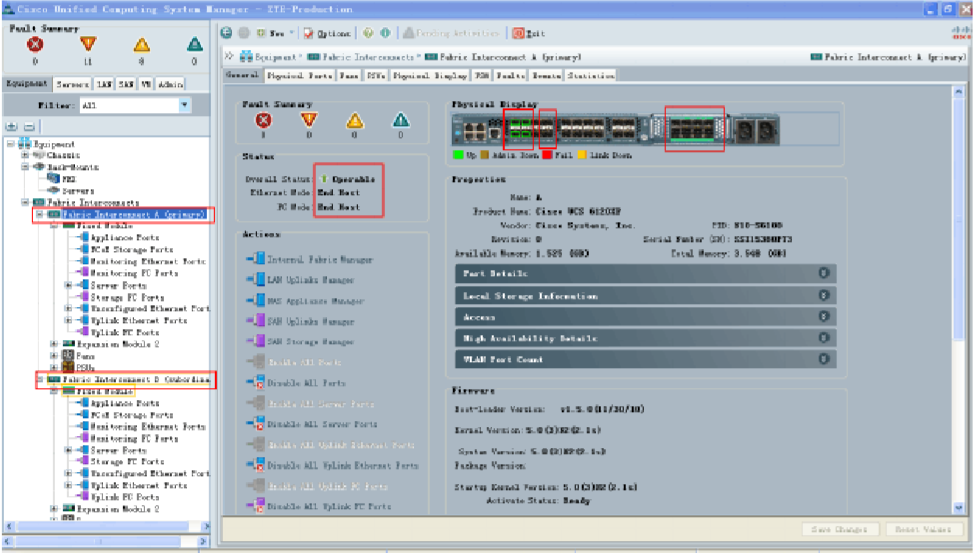
Task: Switch to the VM navigation tab
Action: coord(146,84)
